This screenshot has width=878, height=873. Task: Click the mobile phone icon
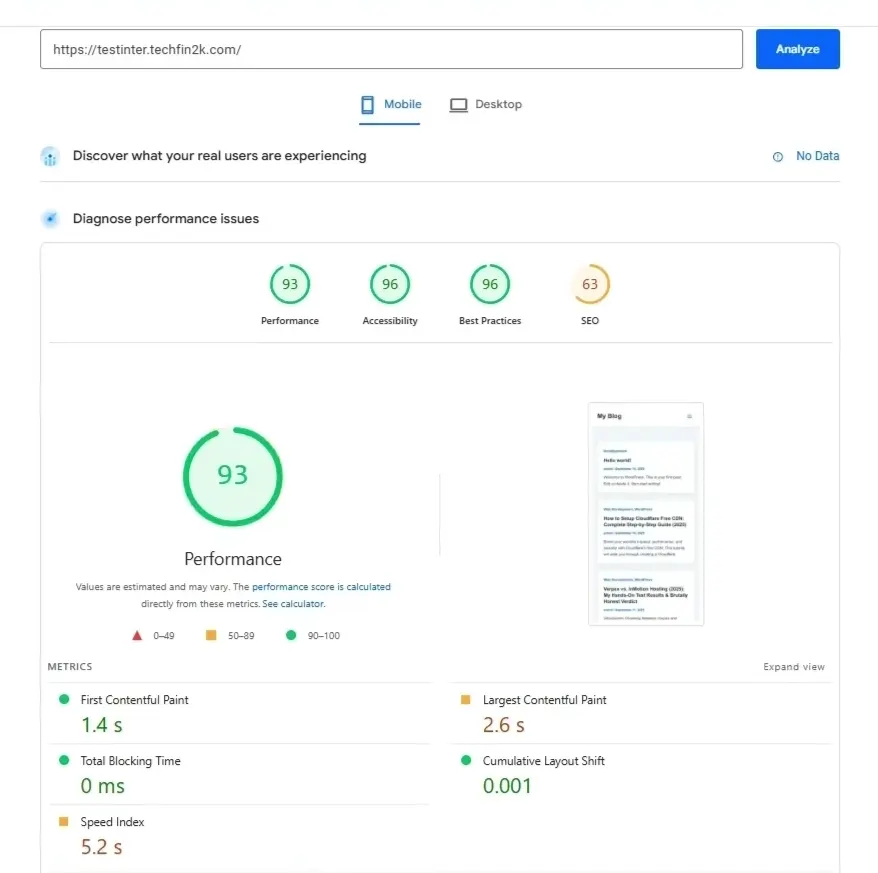pos(367,105)
